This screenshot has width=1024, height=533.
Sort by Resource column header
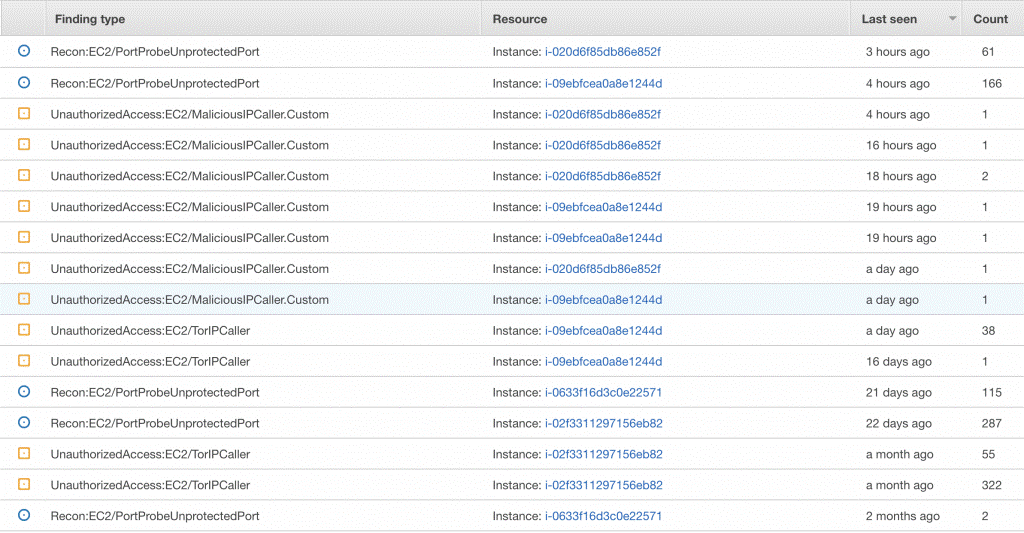pos(520,19)
